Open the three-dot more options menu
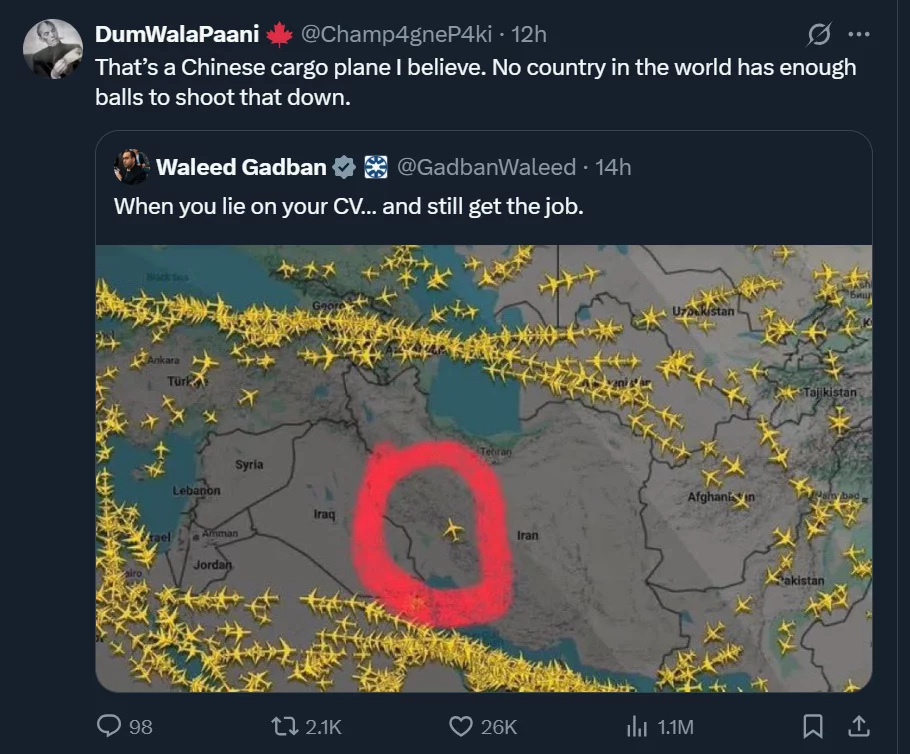Image resolution: width=910 pixels, height=754 pixels. (x=858, y=35)
